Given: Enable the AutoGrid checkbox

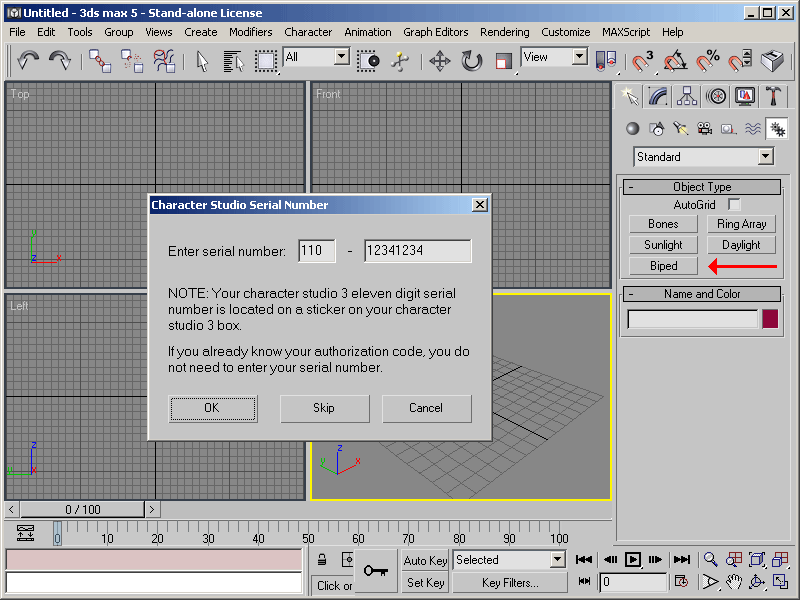Looking at the screenshot, I should point(734,205).
